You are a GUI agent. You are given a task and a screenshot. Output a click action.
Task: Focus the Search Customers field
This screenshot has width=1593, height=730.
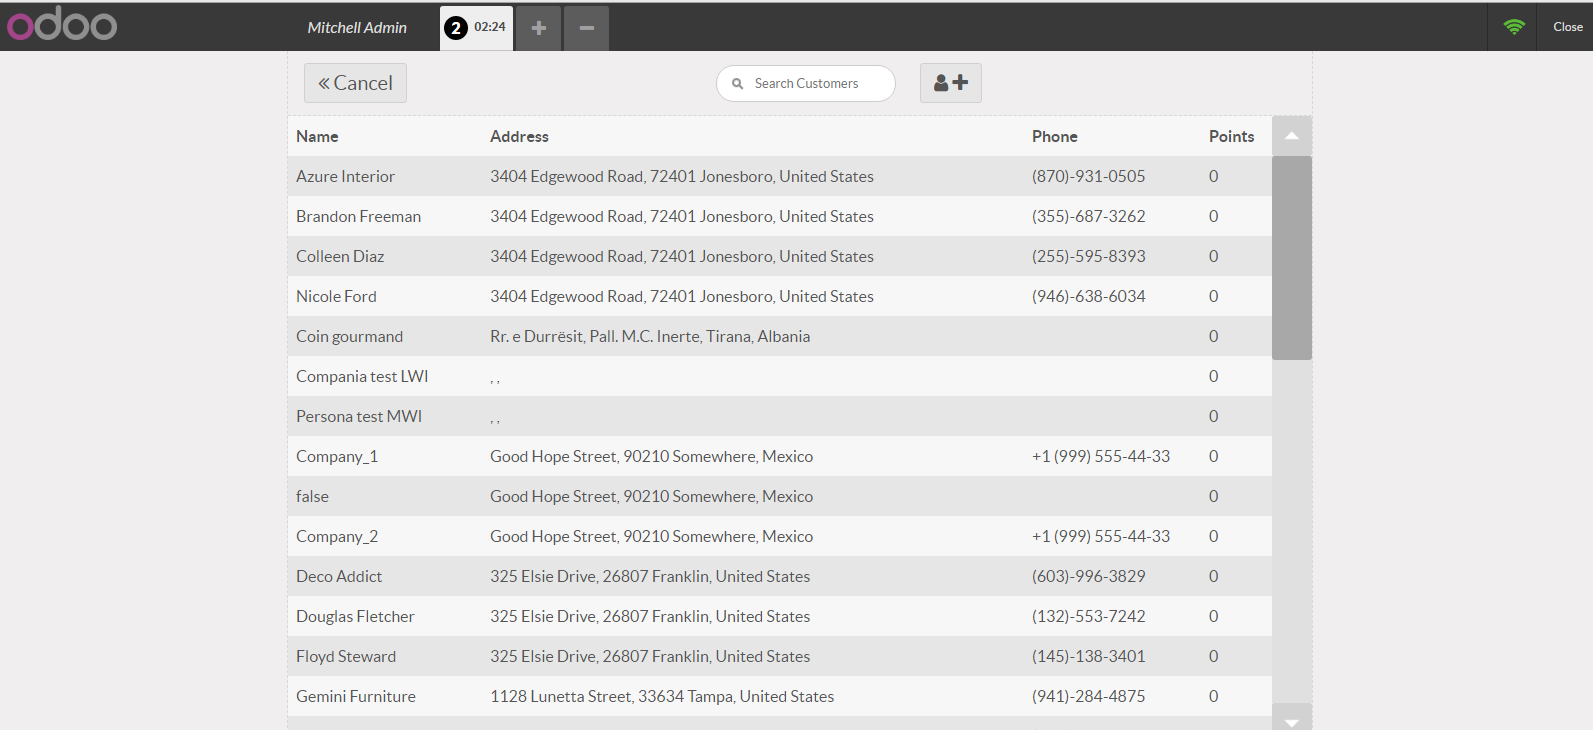point(806,84)
